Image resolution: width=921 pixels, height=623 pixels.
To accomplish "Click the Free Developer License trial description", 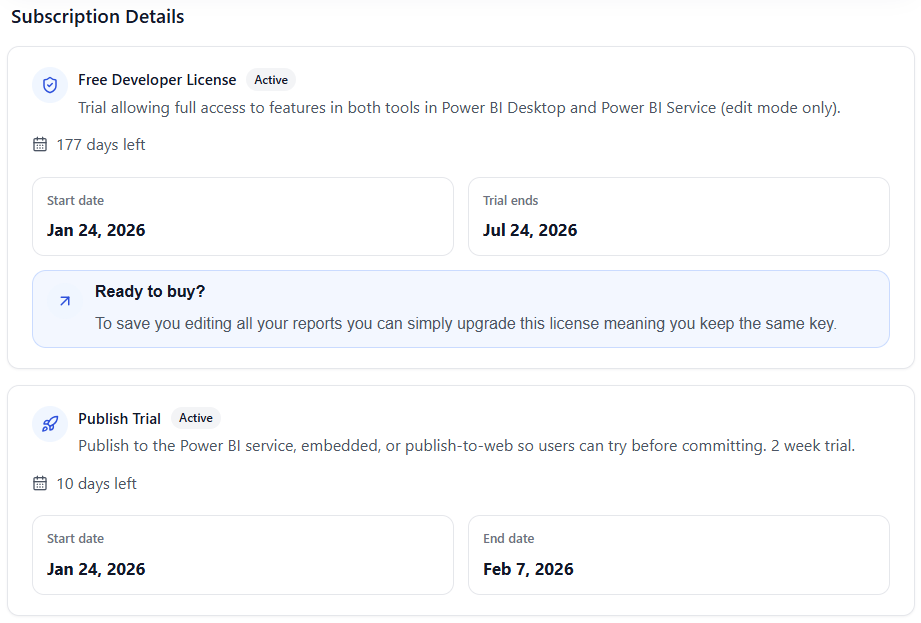I will coord(459,108).
